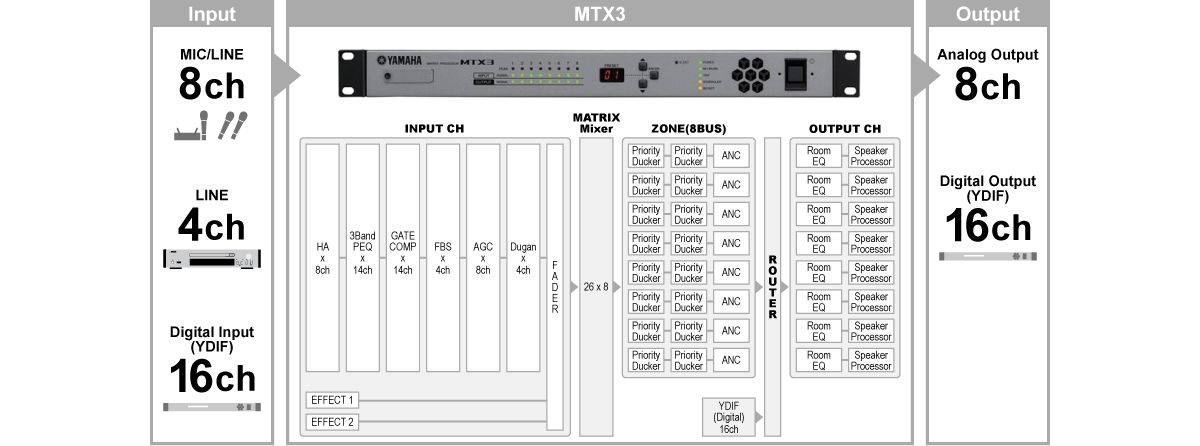This screenshot has width=1200, height=446.
Task: Click the arrow from Input to MTX3
Action: (x=286, y=73)
